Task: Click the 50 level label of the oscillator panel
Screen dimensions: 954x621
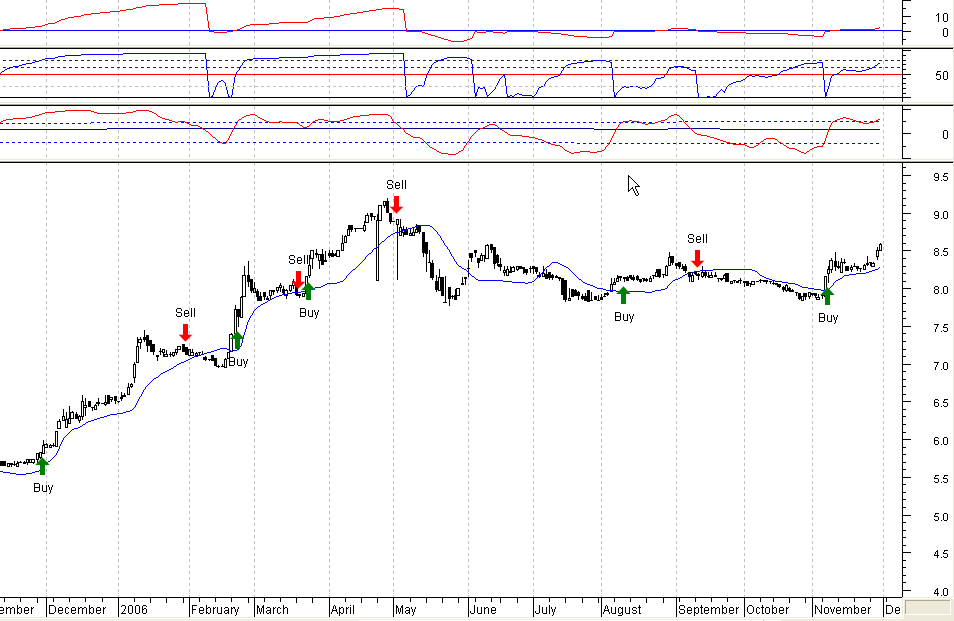Action: pos(942,76)
